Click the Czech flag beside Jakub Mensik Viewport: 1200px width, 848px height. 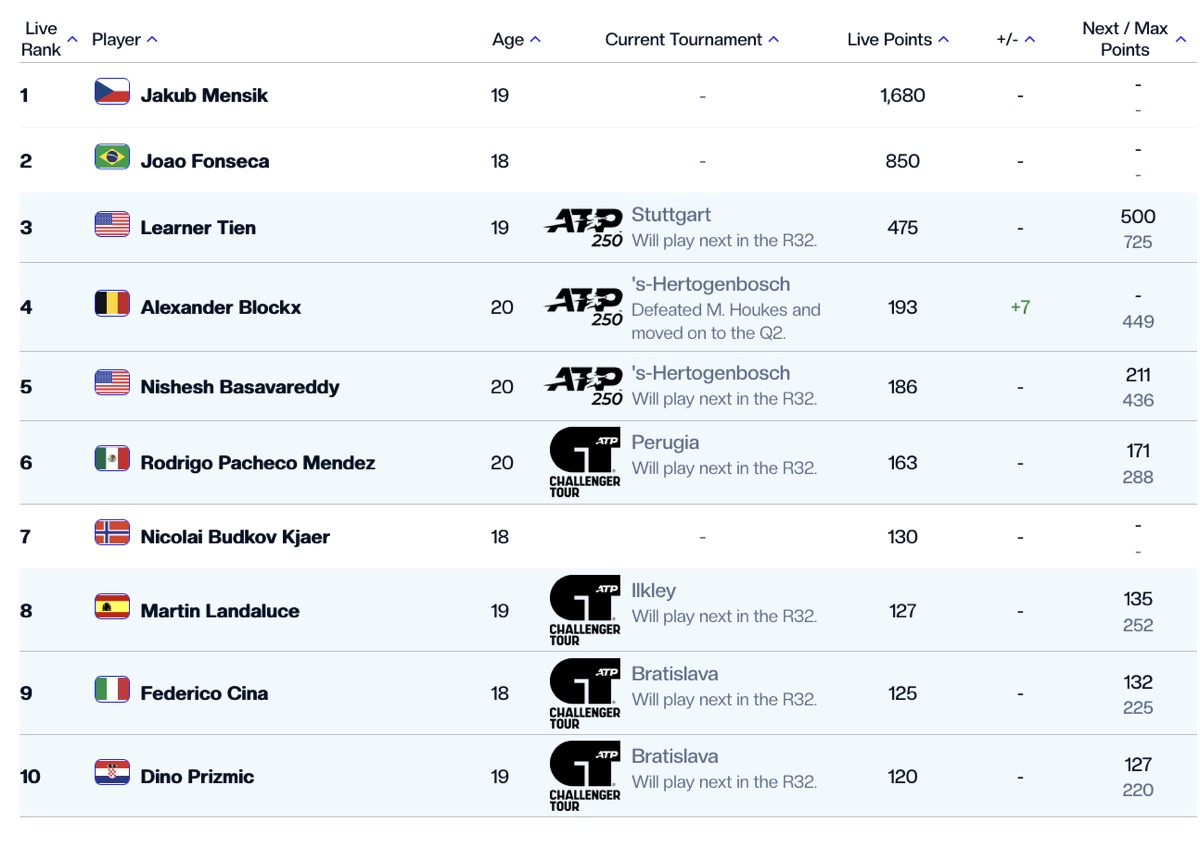112,92
